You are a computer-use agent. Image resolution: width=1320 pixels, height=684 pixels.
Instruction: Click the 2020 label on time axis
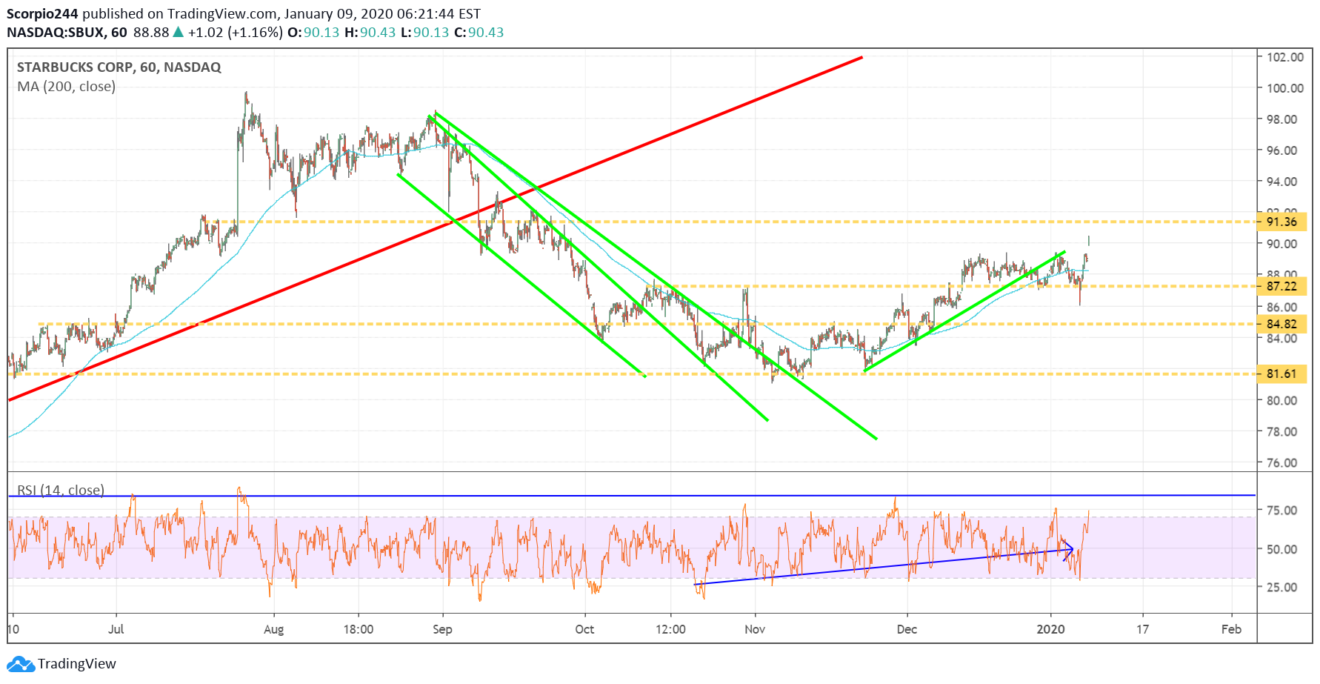[x=1051, y=630]
